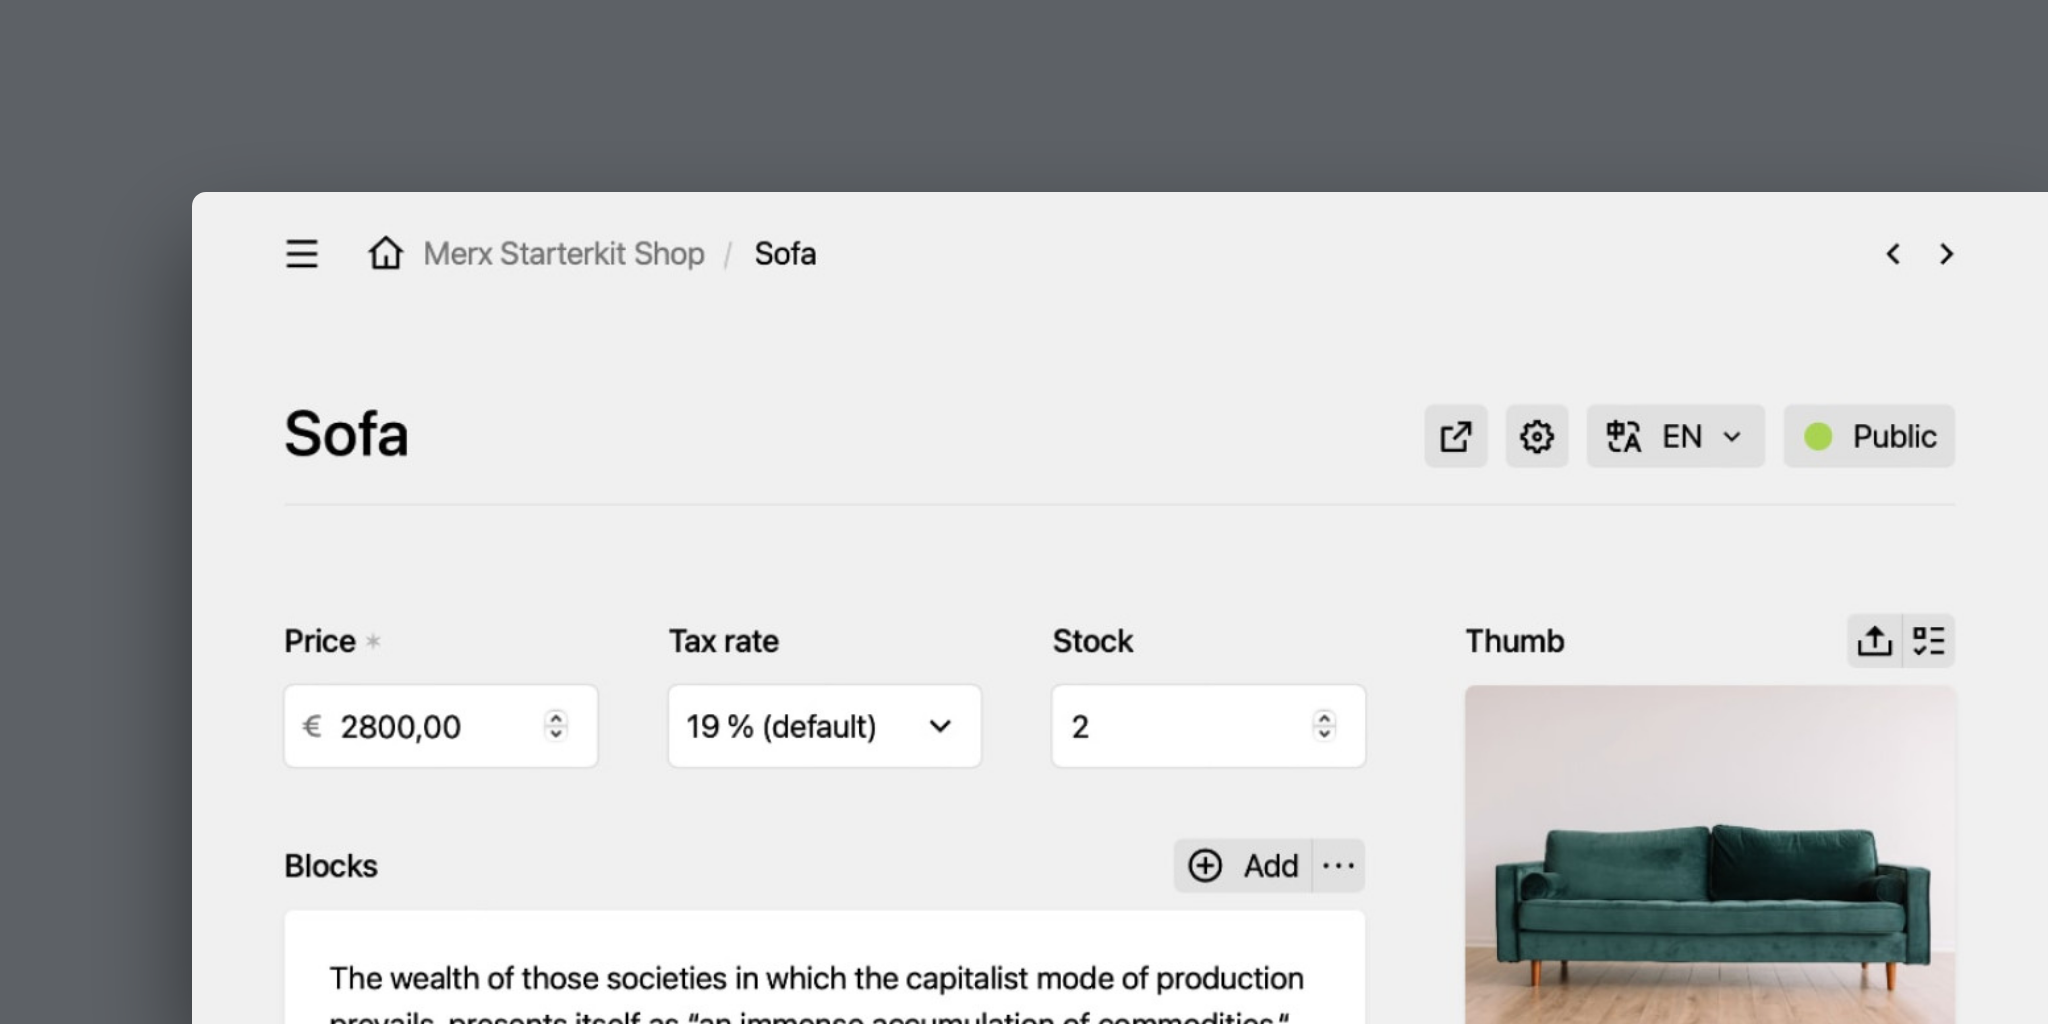Go back using the left chevron arrow
Viewport: 2048px width, 1024px height.
click(1893, 254)
